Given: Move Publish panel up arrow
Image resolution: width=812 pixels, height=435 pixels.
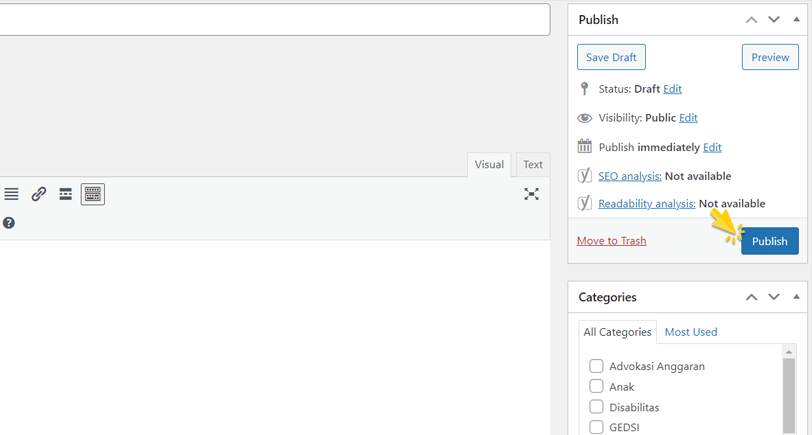Looking at the screenshot, I should 752,20.
